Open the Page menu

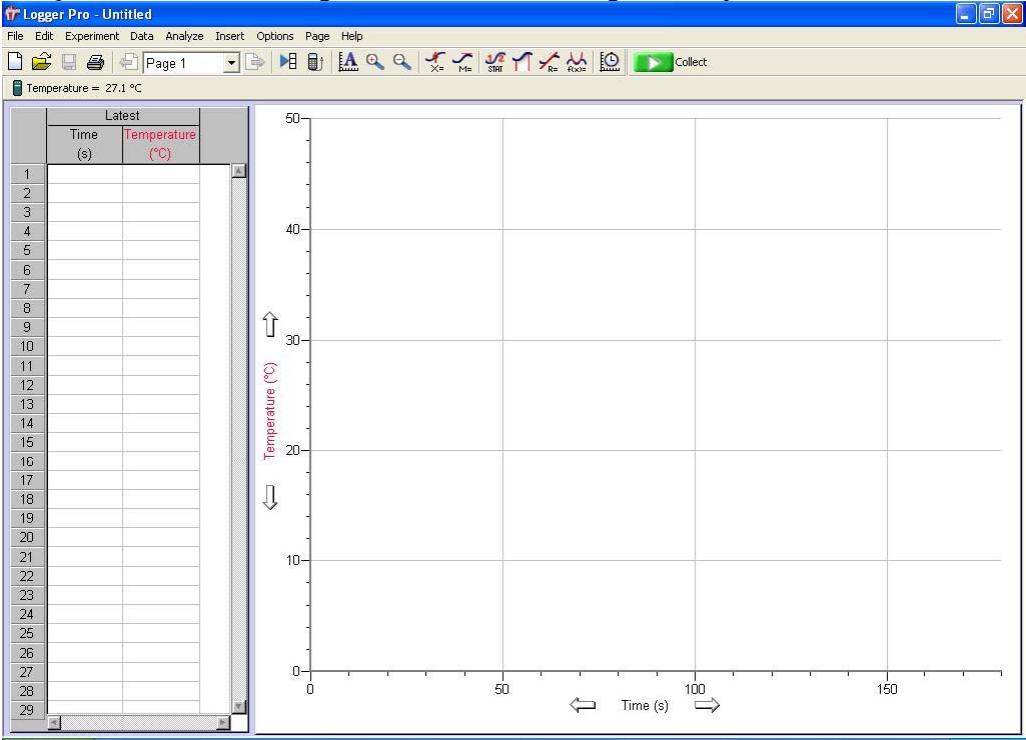click(x=317, y=36)
